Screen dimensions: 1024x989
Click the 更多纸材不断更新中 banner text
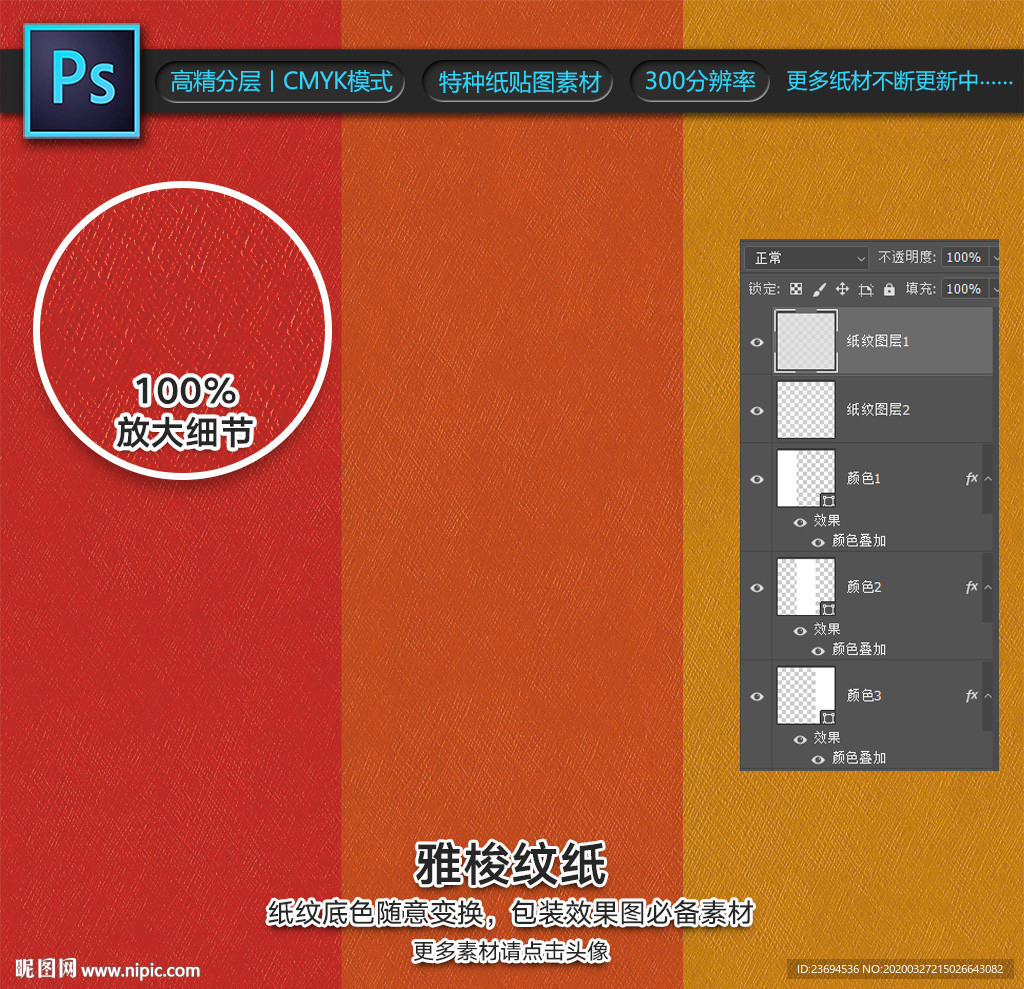(x=899, y=82)
